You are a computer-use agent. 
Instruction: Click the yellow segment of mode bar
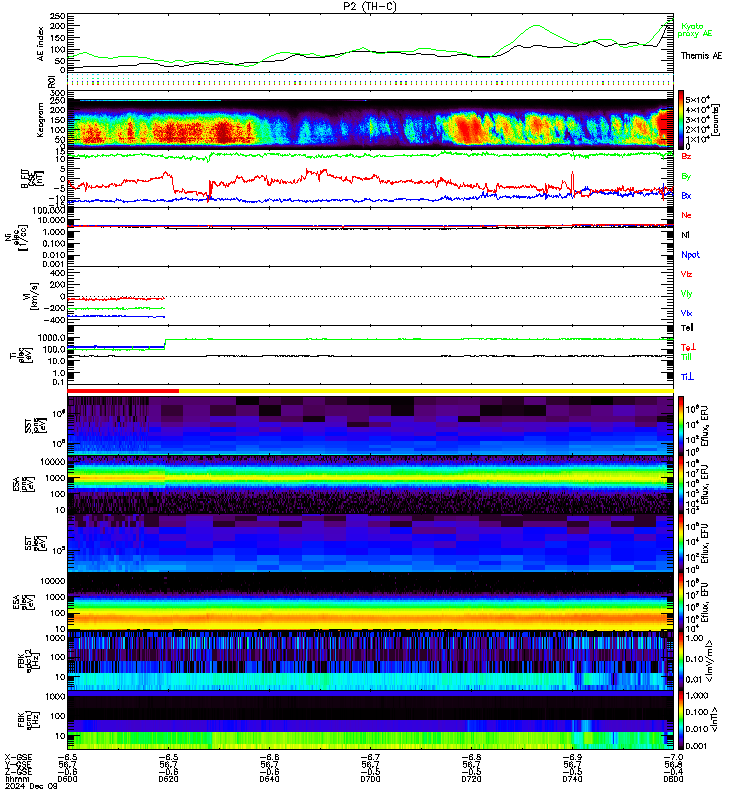pyautogui.click(x=426, y=391)
